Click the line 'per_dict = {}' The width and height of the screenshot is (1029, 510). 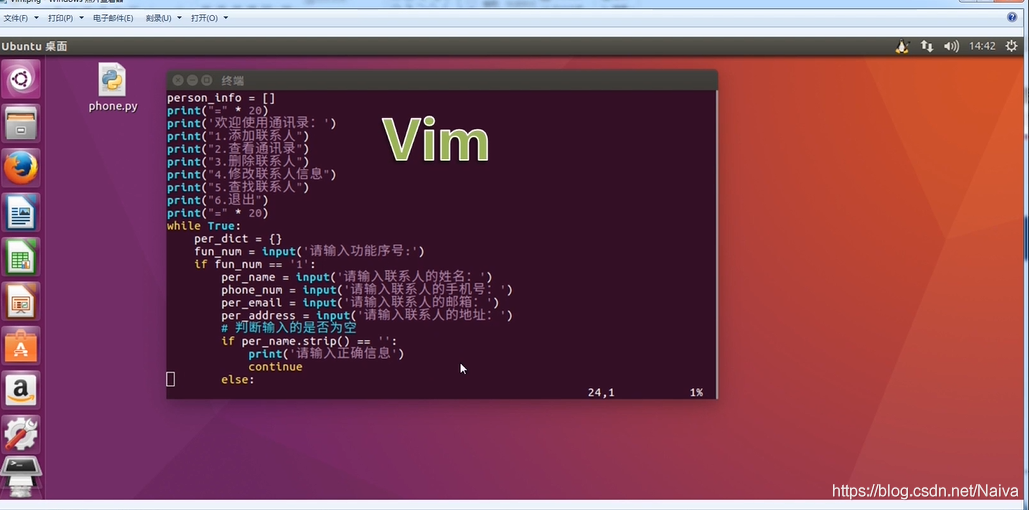tap(238, 239)
